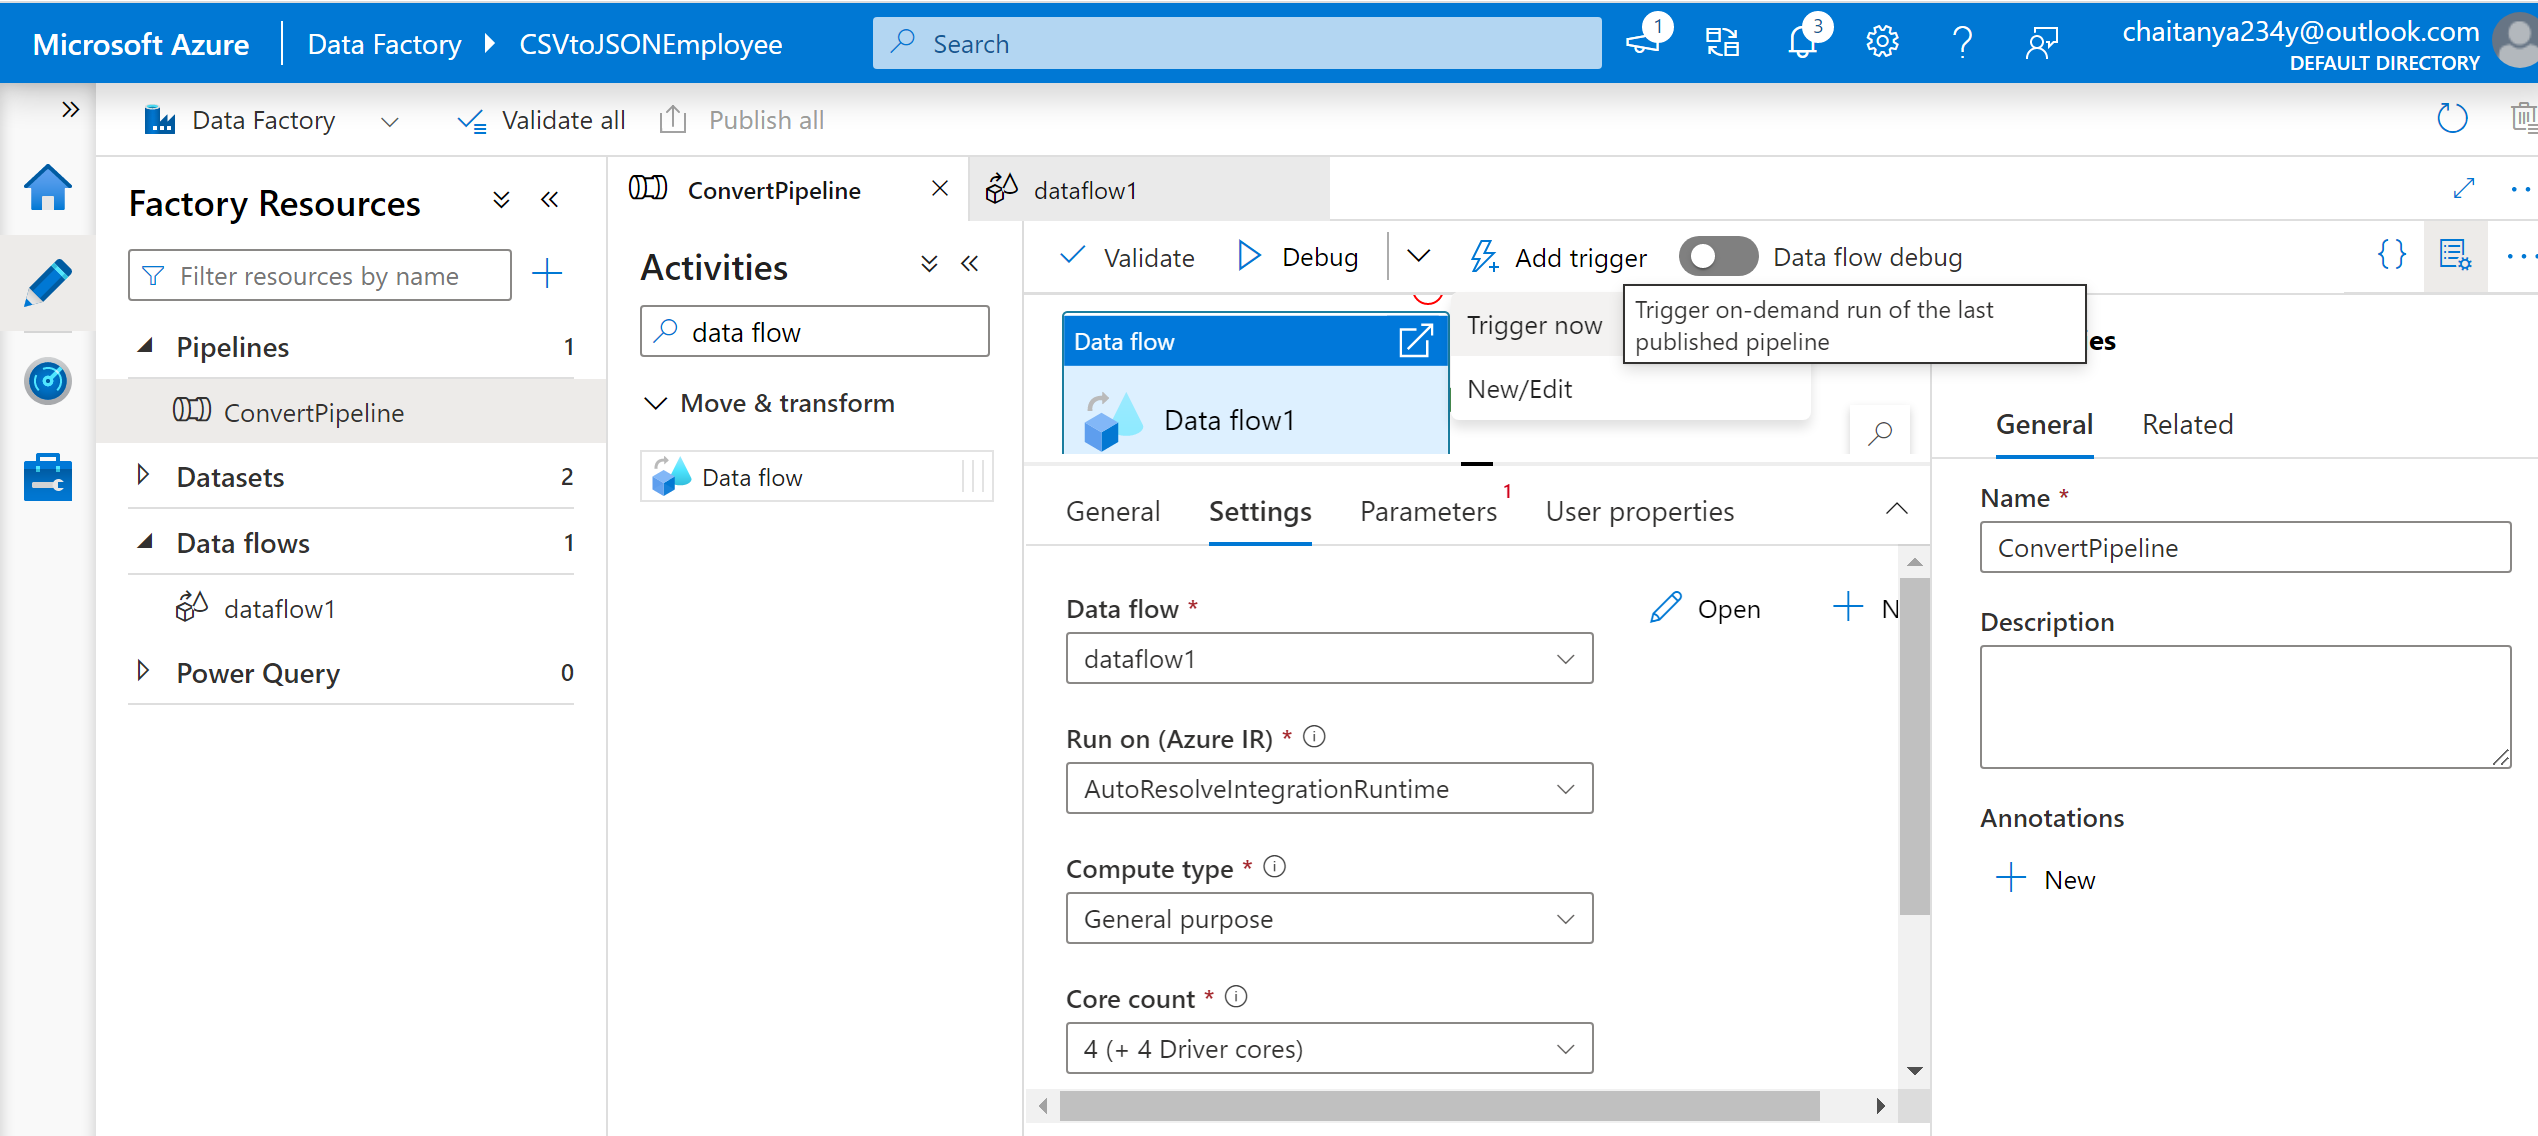Click the magnifier search icon on the canvas
2538x1136 pixels.
click(x=1880, y=431)
